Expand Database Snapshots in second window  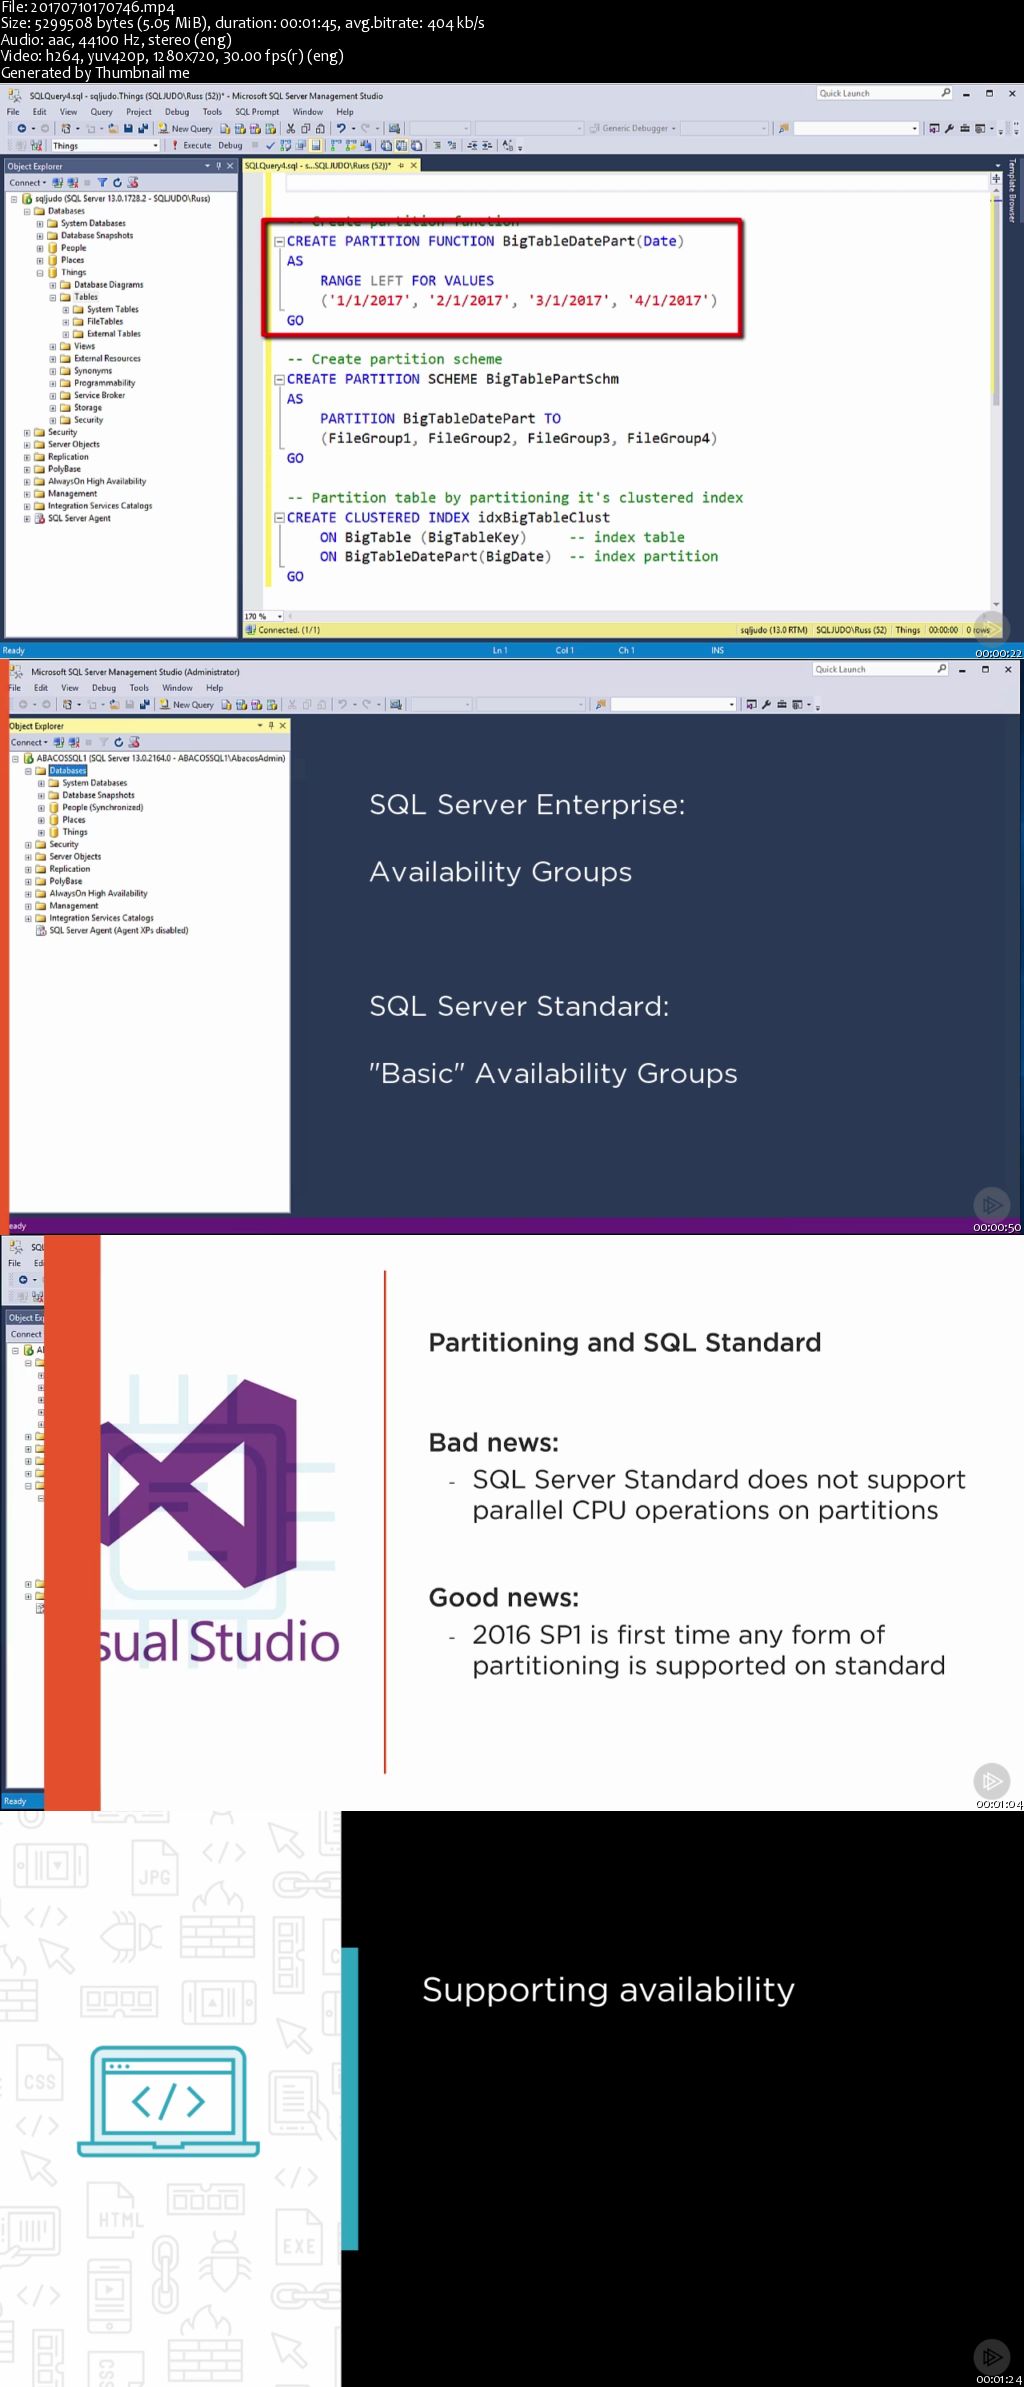coord(41,796)
